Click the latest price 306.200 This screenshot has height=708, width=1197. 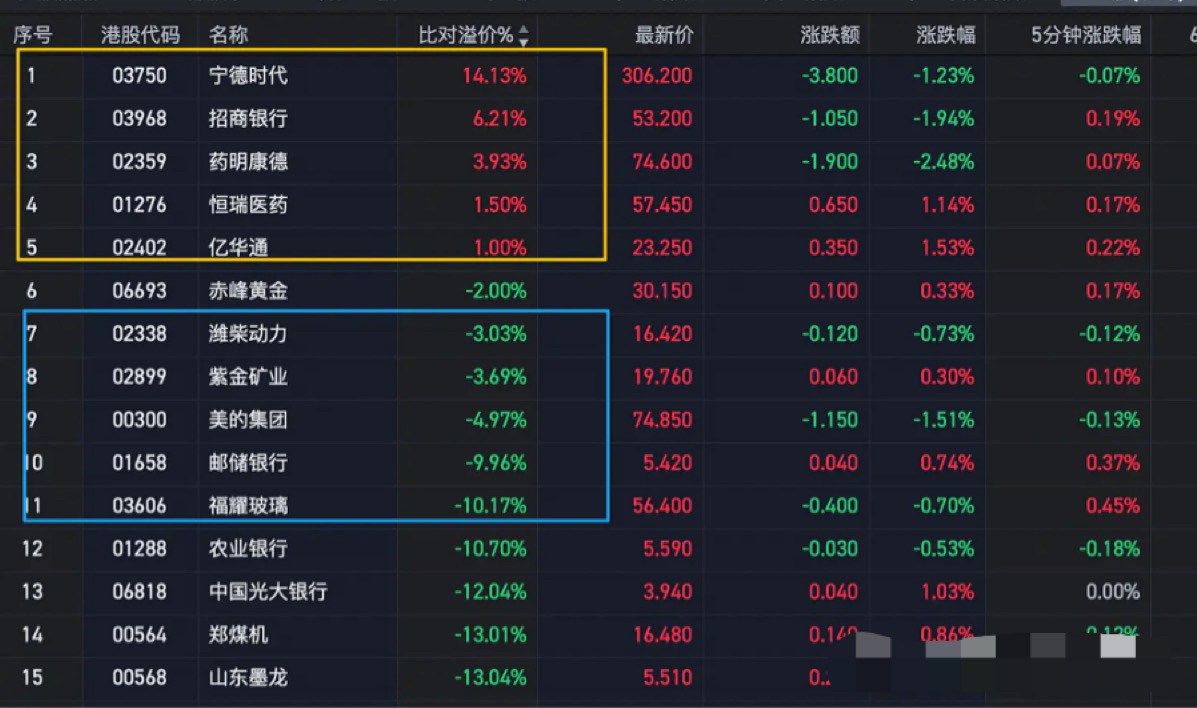coord(657,76)
